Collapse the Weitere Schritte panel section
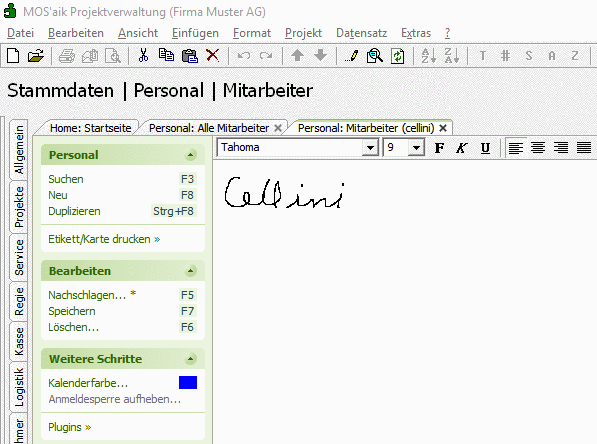This screenshot has width=597, height=444. (190, 359)
